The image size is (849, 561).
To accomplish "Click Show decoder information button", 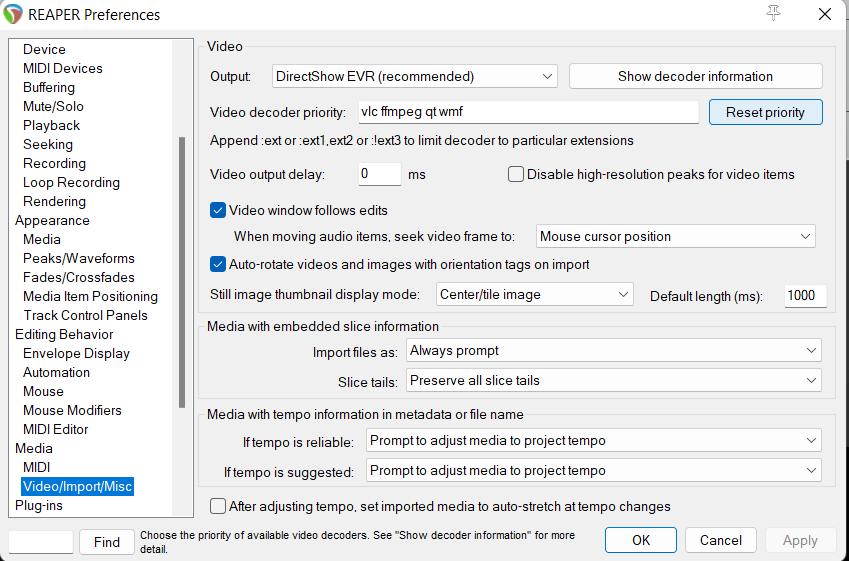I will (x=695, y=77).
